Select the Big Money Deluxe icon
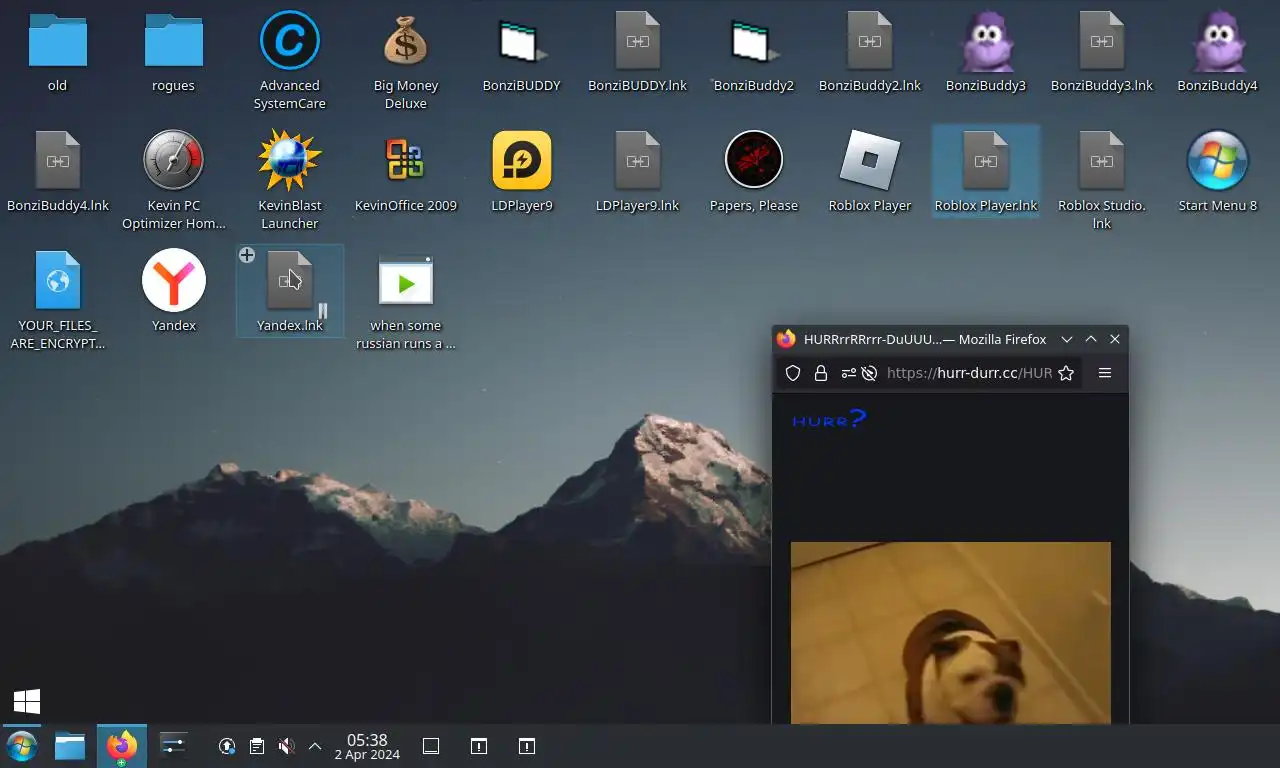Image resolution: width=1280 pixels, height=768 pixels. coord(405,41)
